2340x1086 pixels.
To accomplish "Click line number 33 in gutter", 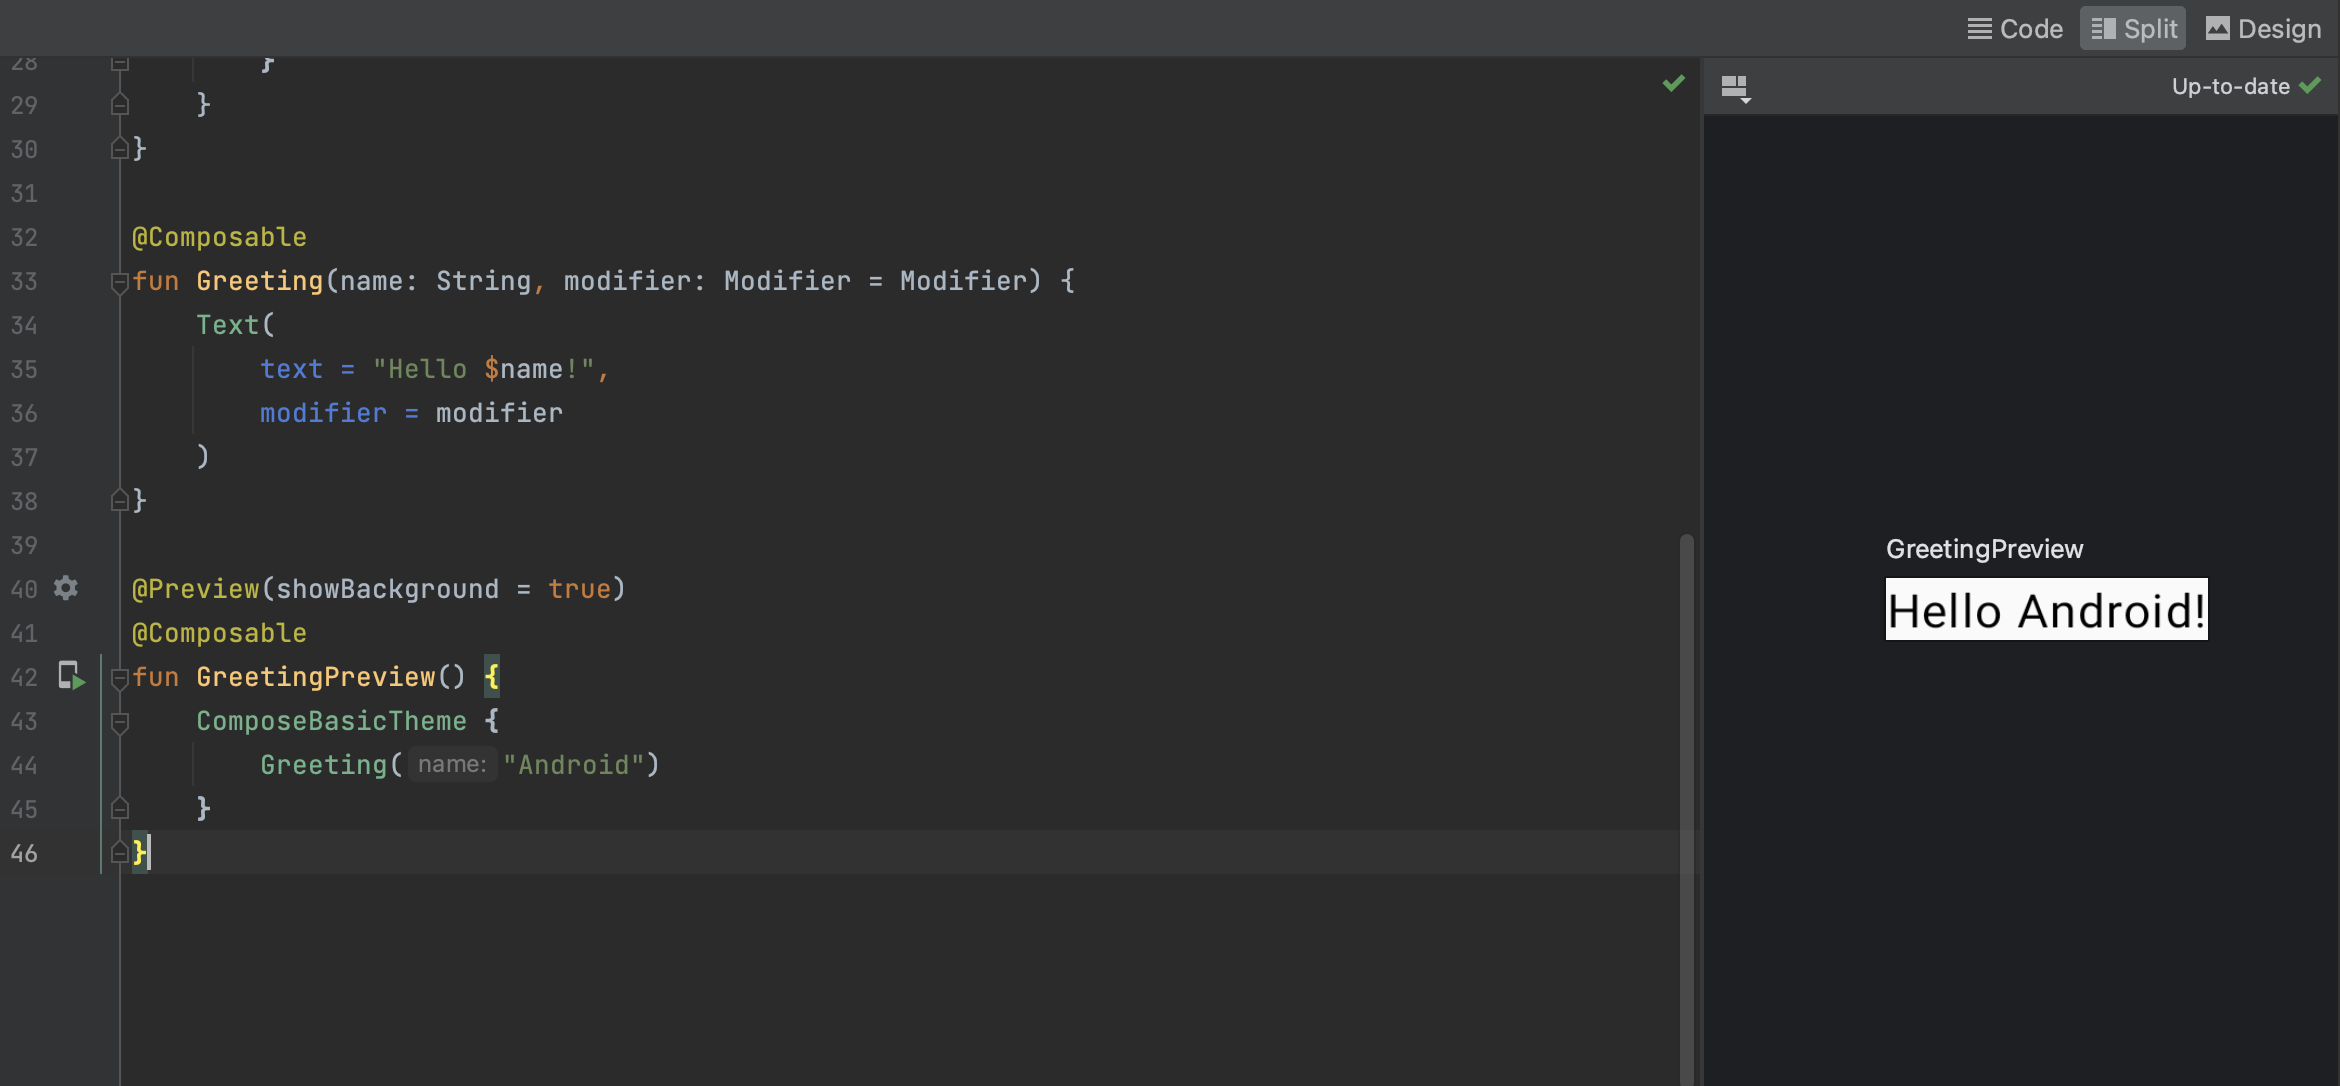I will pos(24,281).
